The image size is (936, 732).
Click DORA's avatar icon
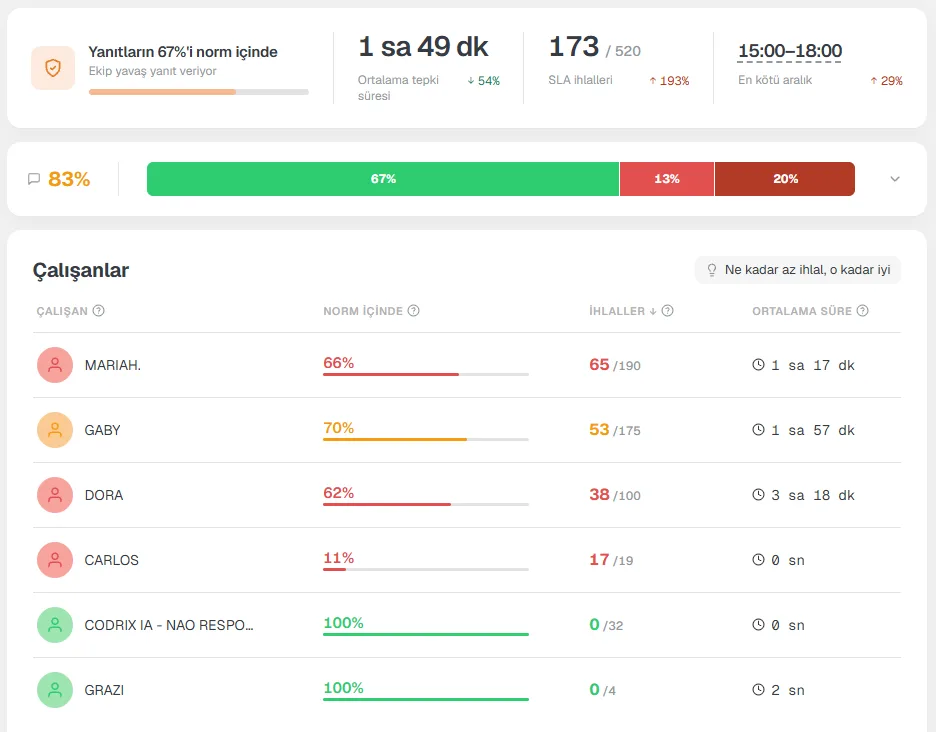tap(55, 495)
